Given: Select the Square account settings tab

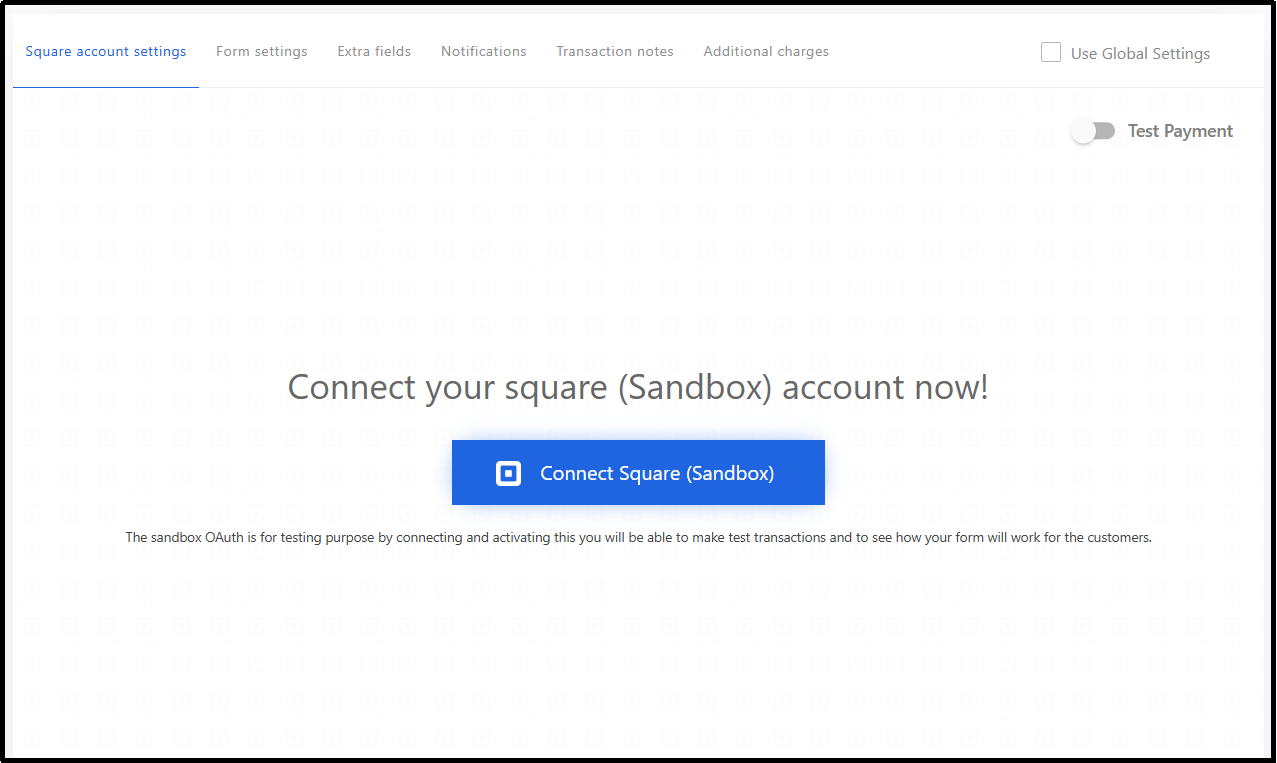Looking at the screenshot, I should coord(105,51).
